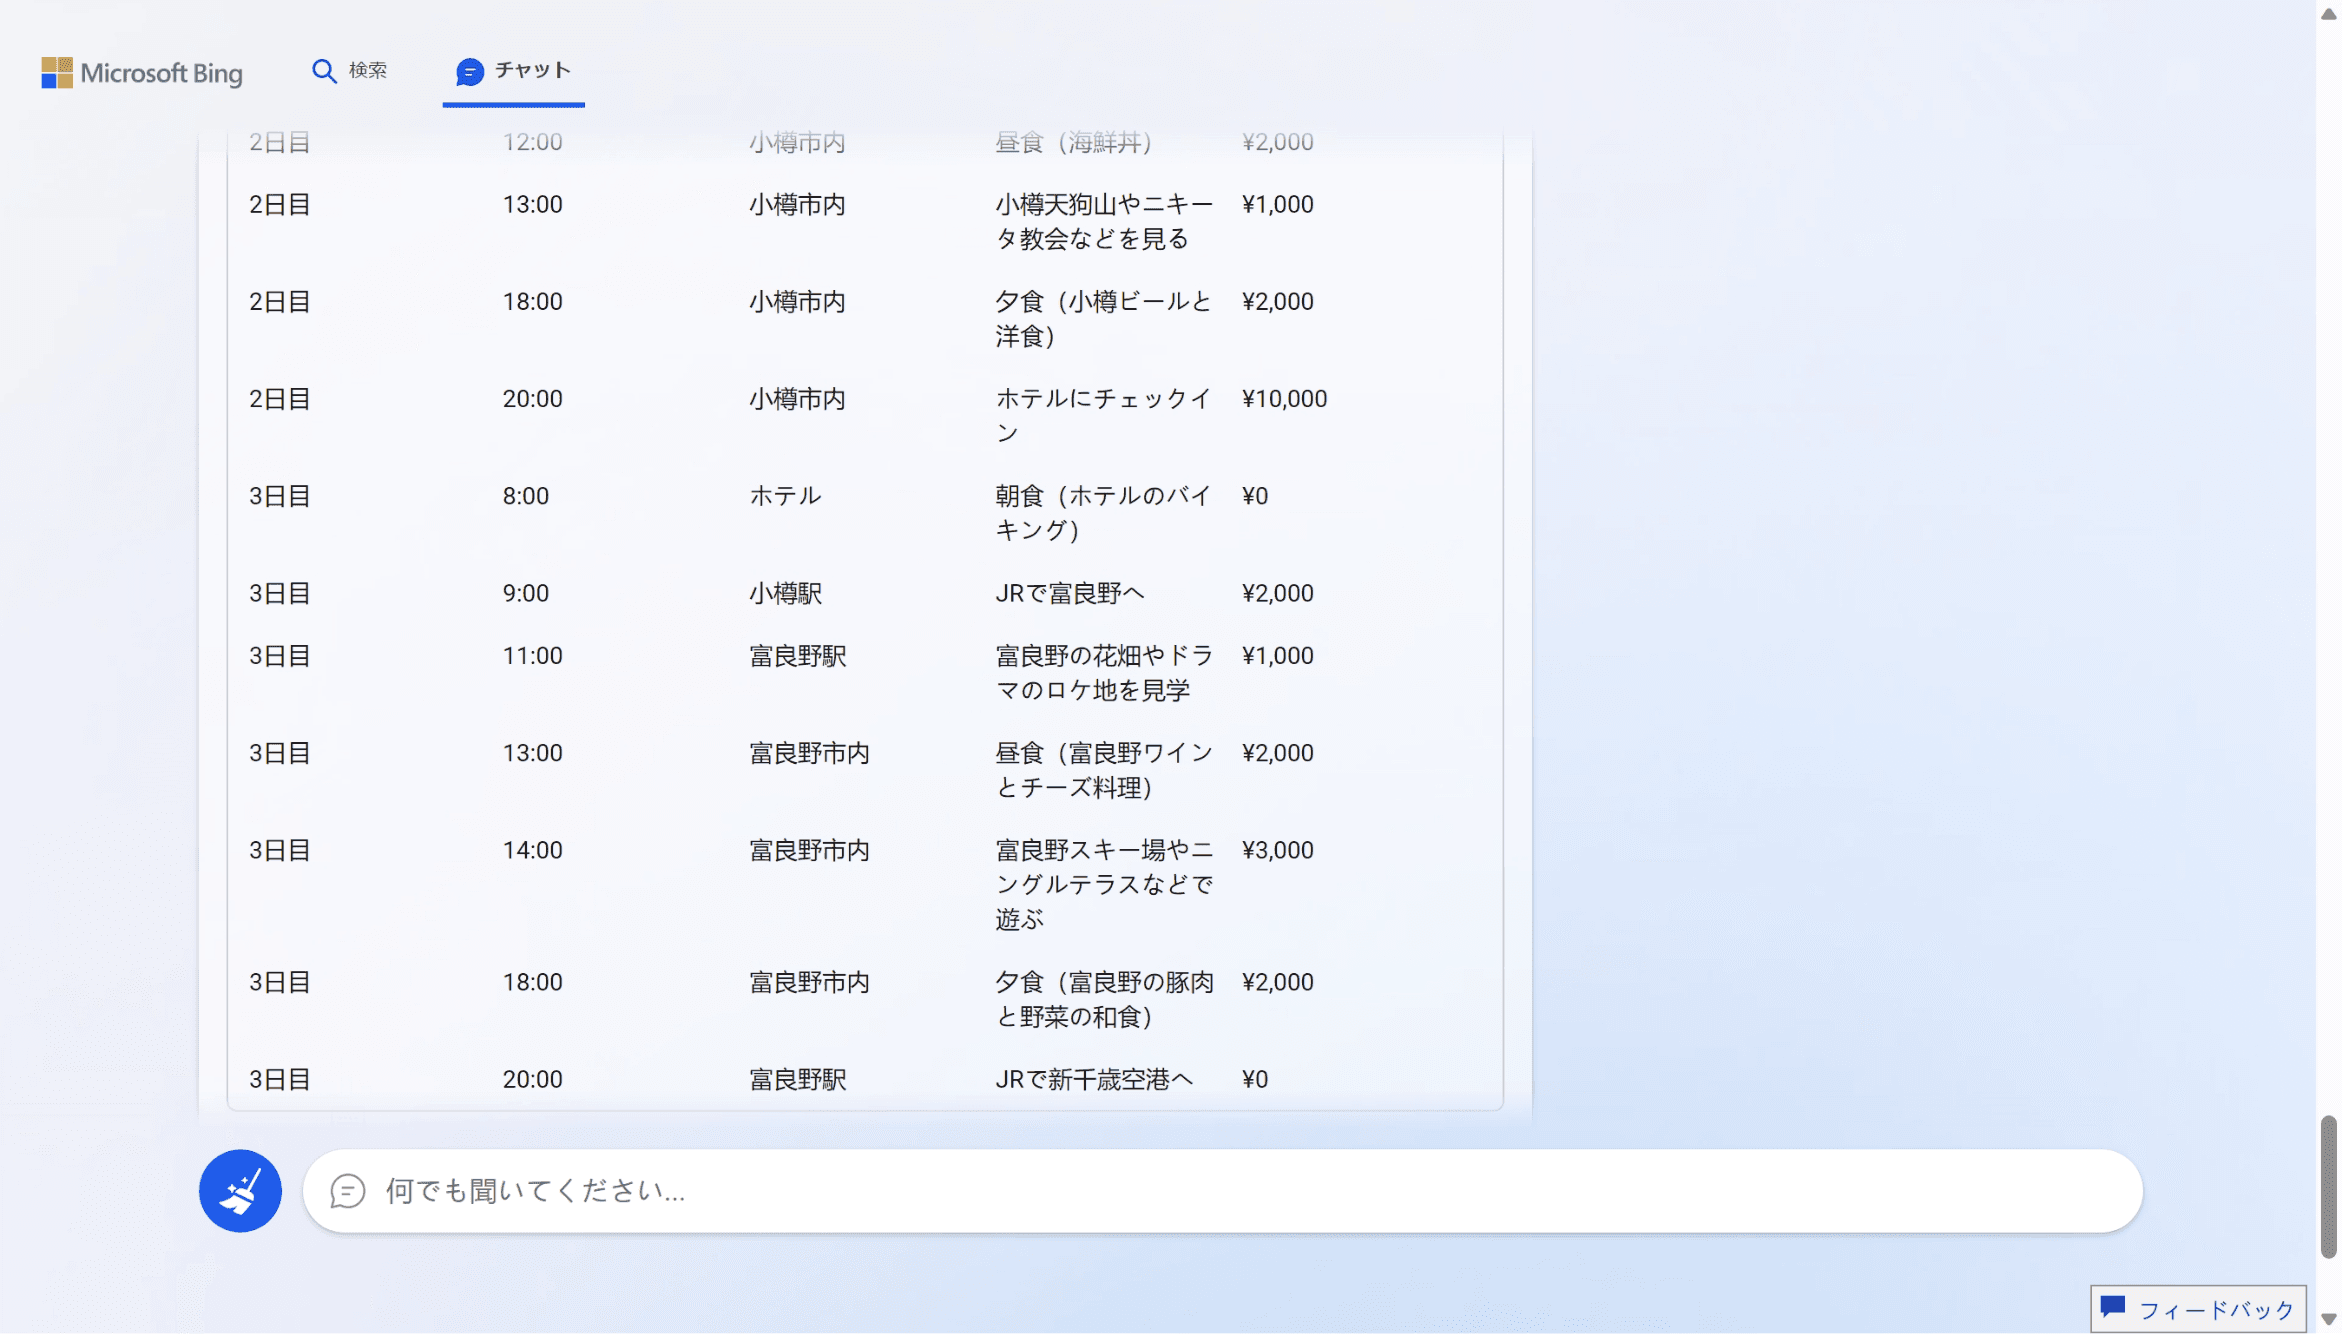The image size is (2342, 1334).
Task: Click the 9:00 time cell
Action: click(526, 593)
